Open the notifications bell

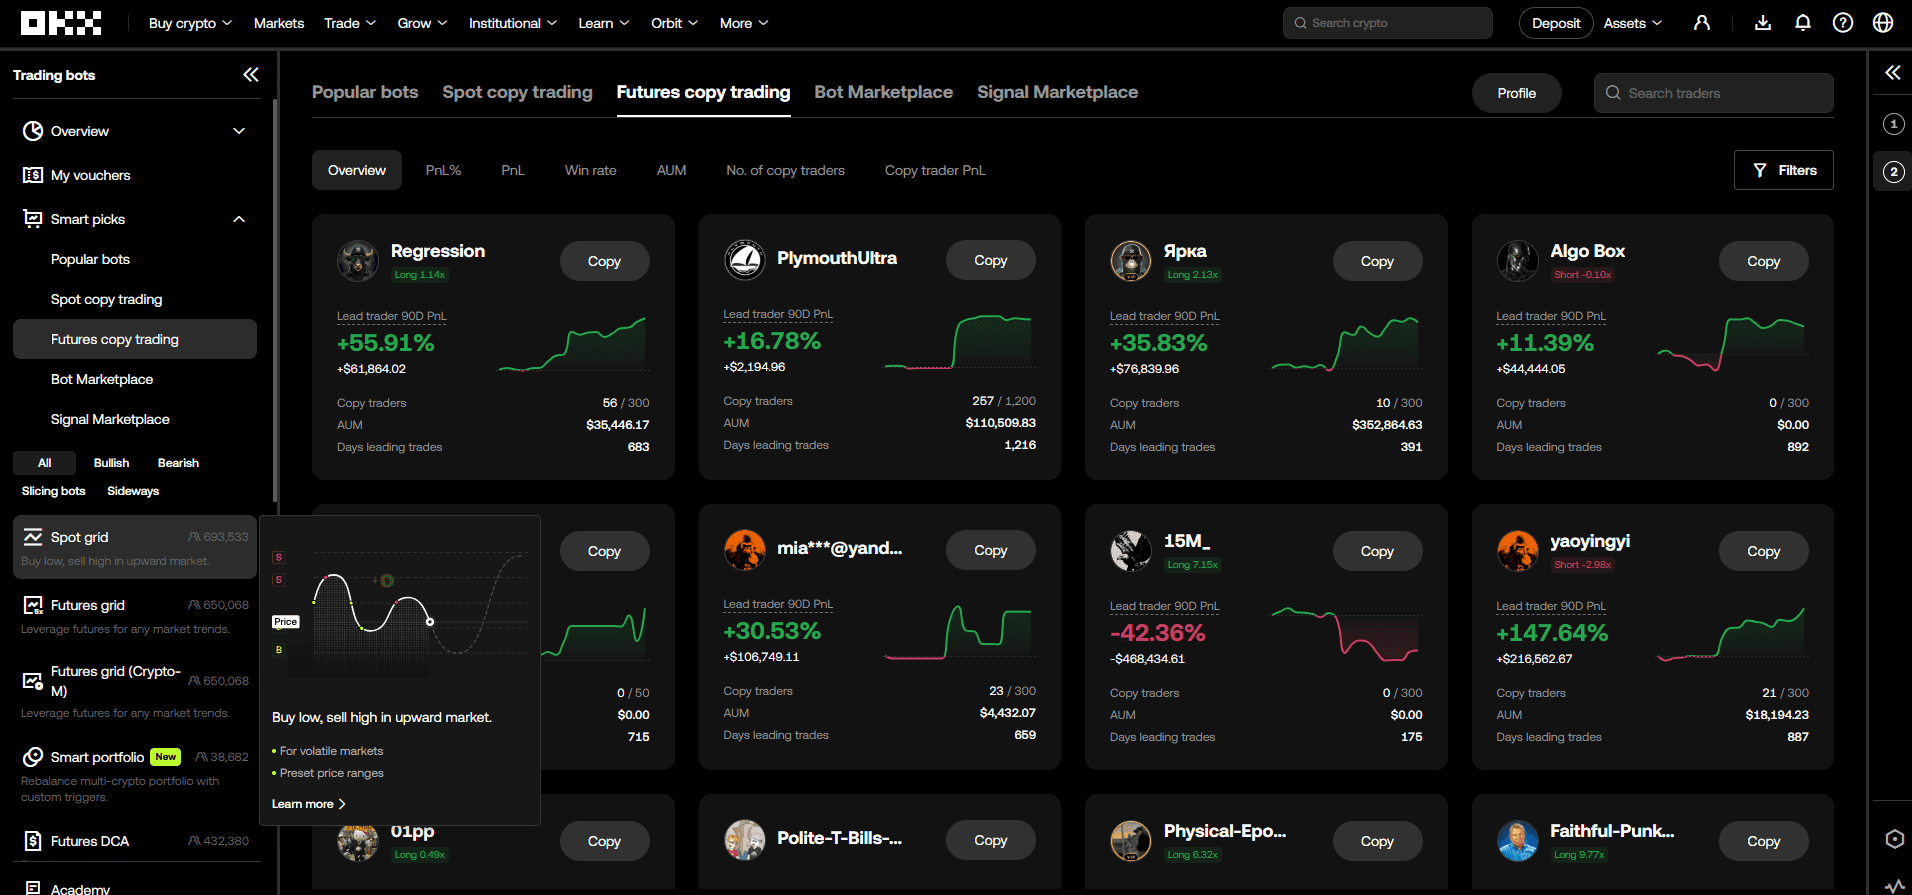[x=1803, y=23]
